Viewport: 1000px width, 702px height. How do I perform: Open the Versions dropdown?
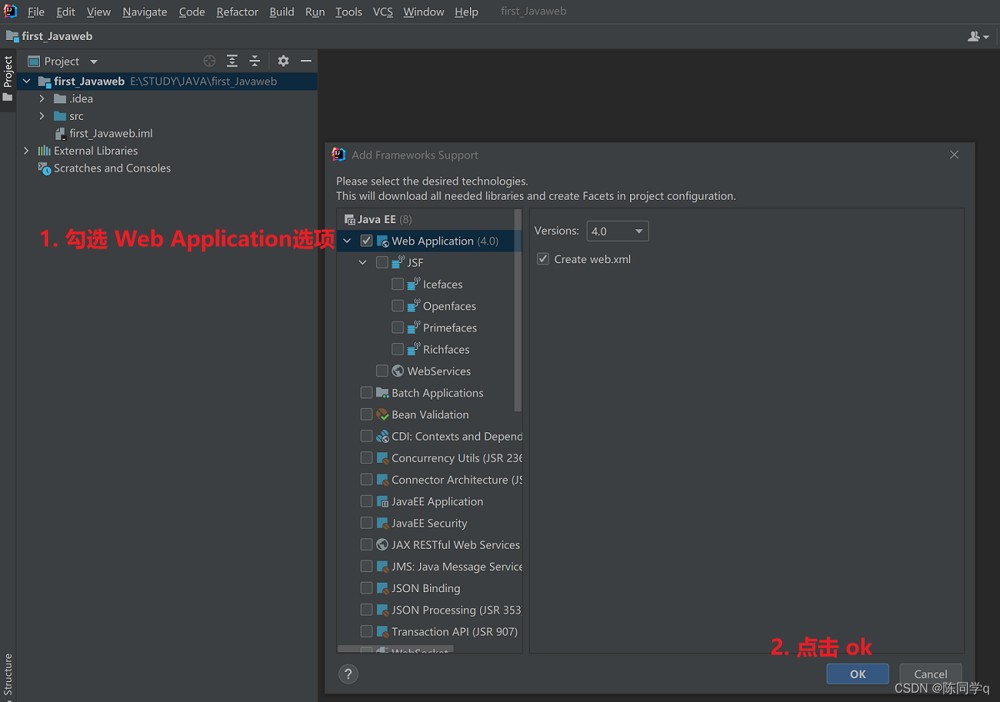(617, 231)
